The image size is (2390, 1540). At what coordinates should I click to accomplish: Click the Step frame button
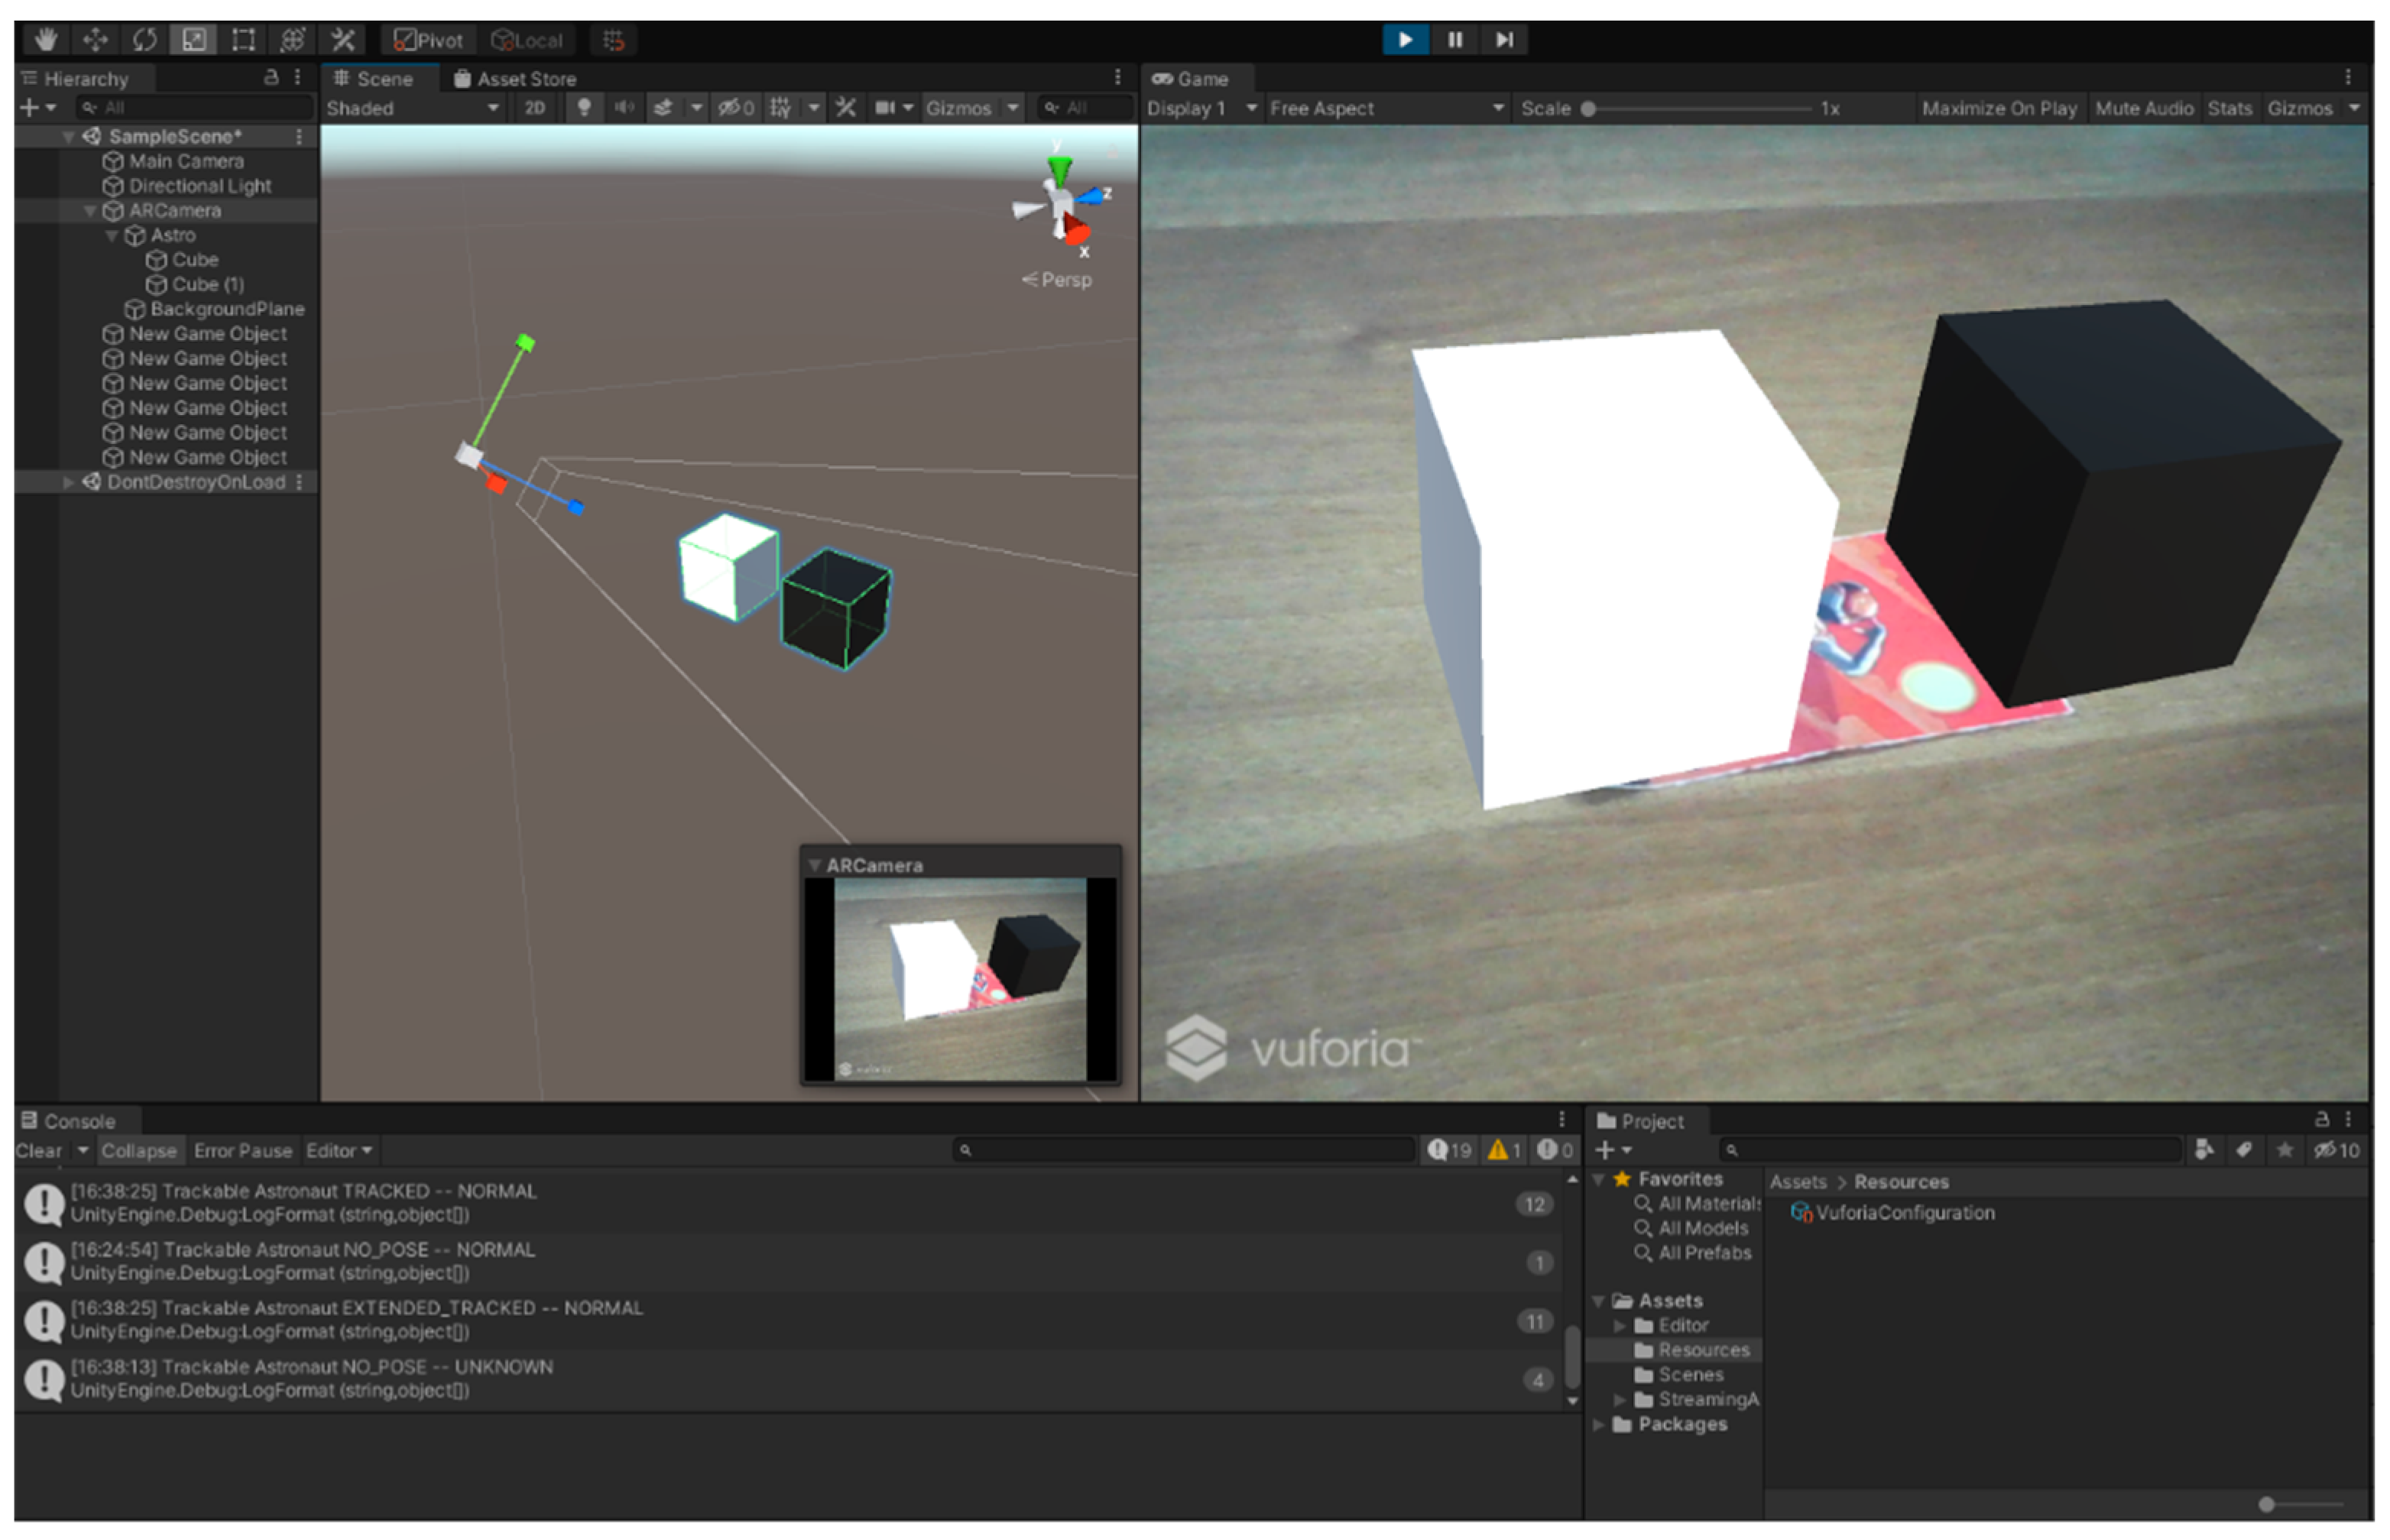click(1504, 40)
